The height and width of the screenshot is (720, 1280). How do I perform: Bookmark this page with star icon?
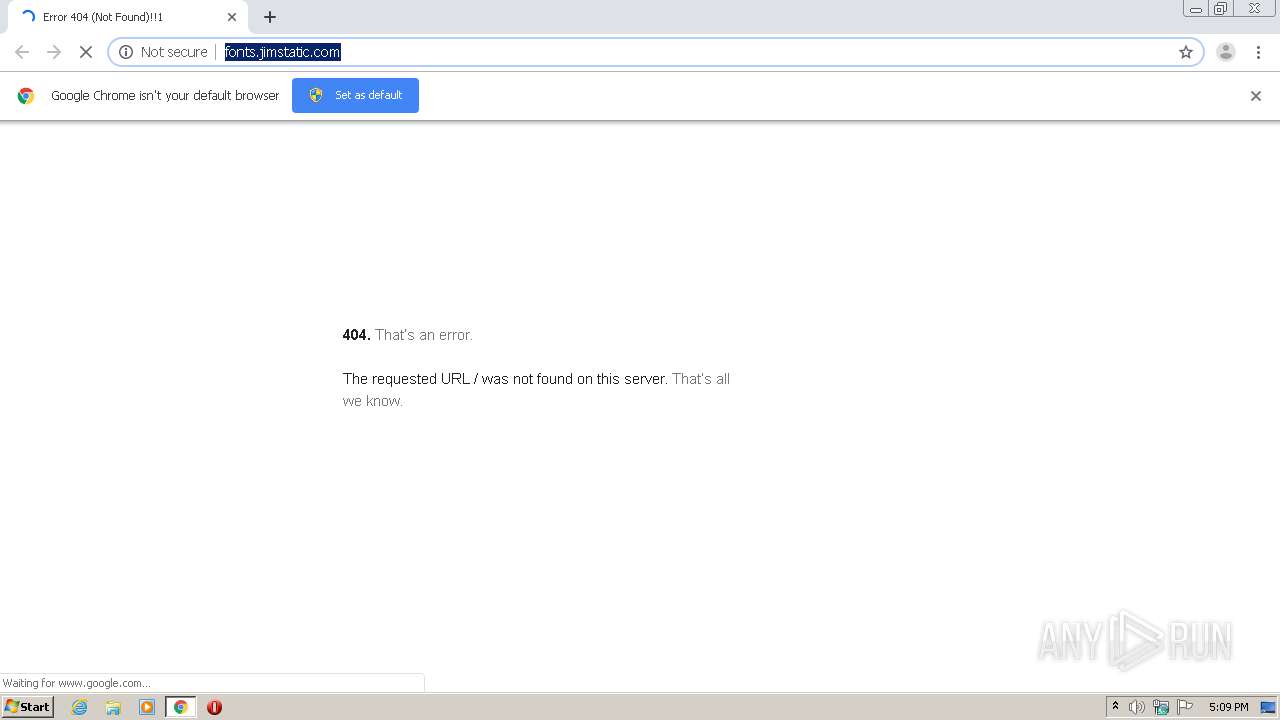tap(1186, 52)
